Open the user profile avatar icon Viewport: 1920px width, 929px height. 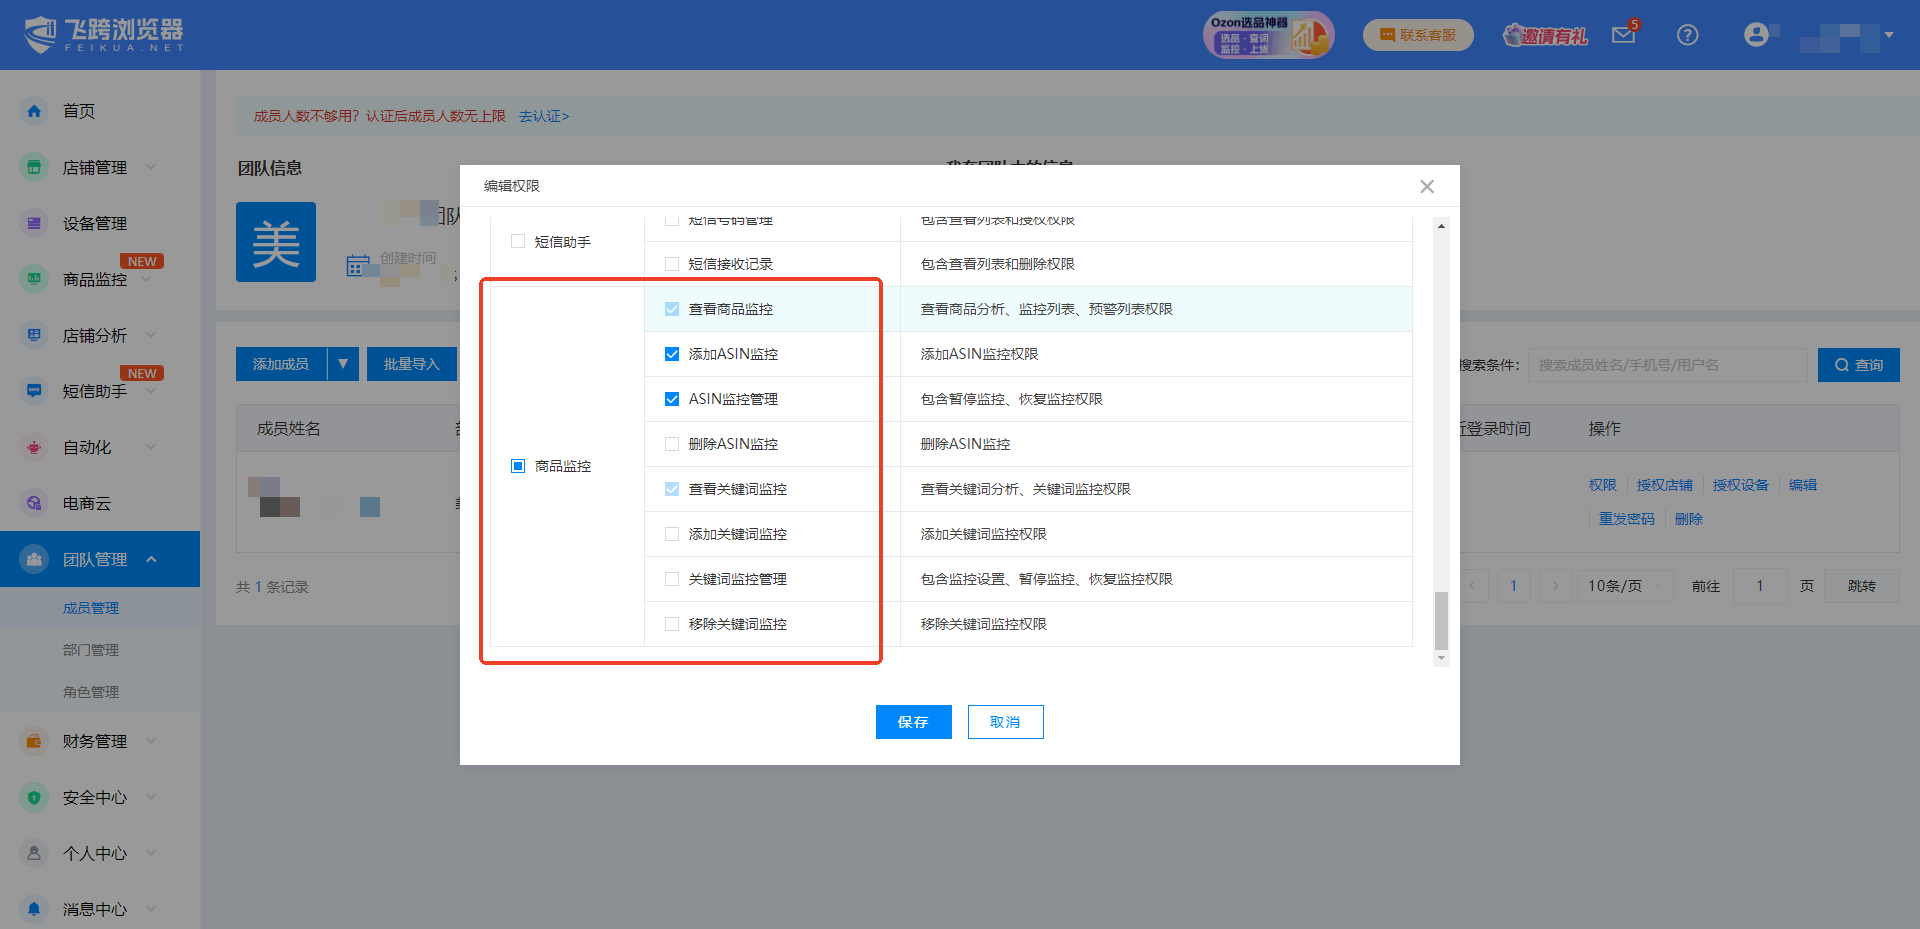pos(1757,33)
